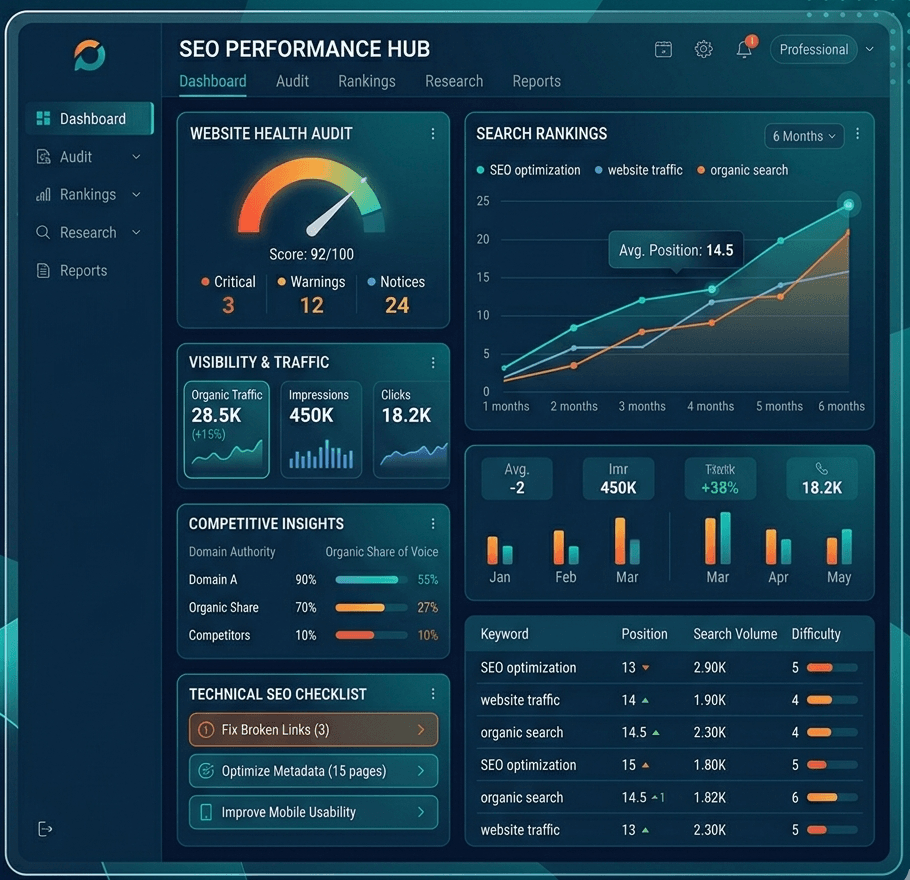The image size is (910, 880).
Task: Open Improve Mobile Usability chevron arrow
Action: pyautogui.click(x=421, y=812)
